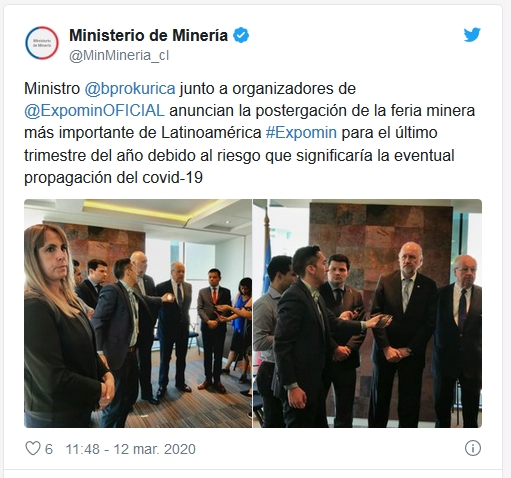Open the Ministerio de Minería profile avatar
This screenshot has width=511, height=478.
coord(42,43)
